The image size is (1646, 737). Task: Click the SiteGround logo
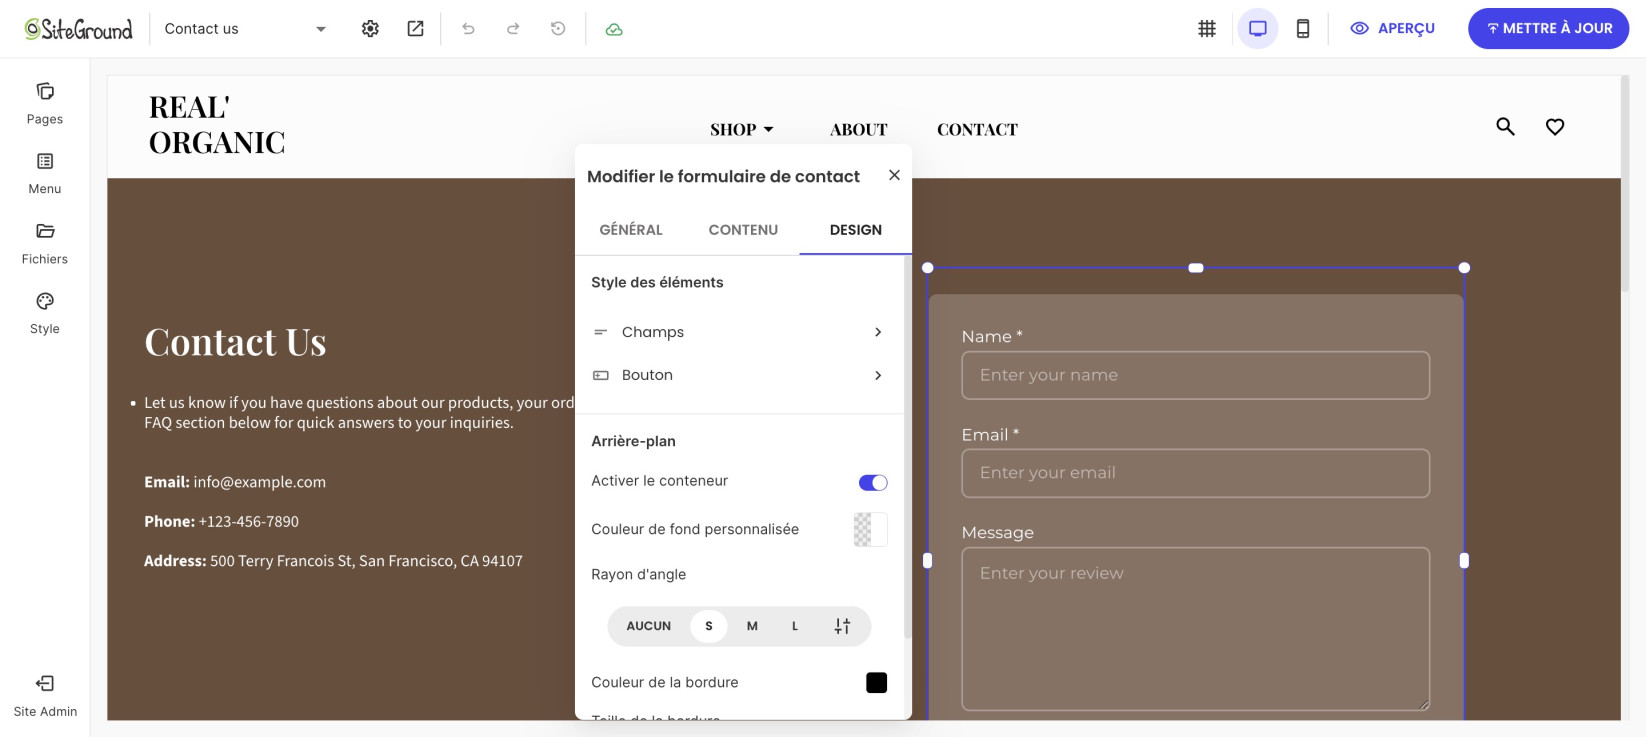[78, 29]
